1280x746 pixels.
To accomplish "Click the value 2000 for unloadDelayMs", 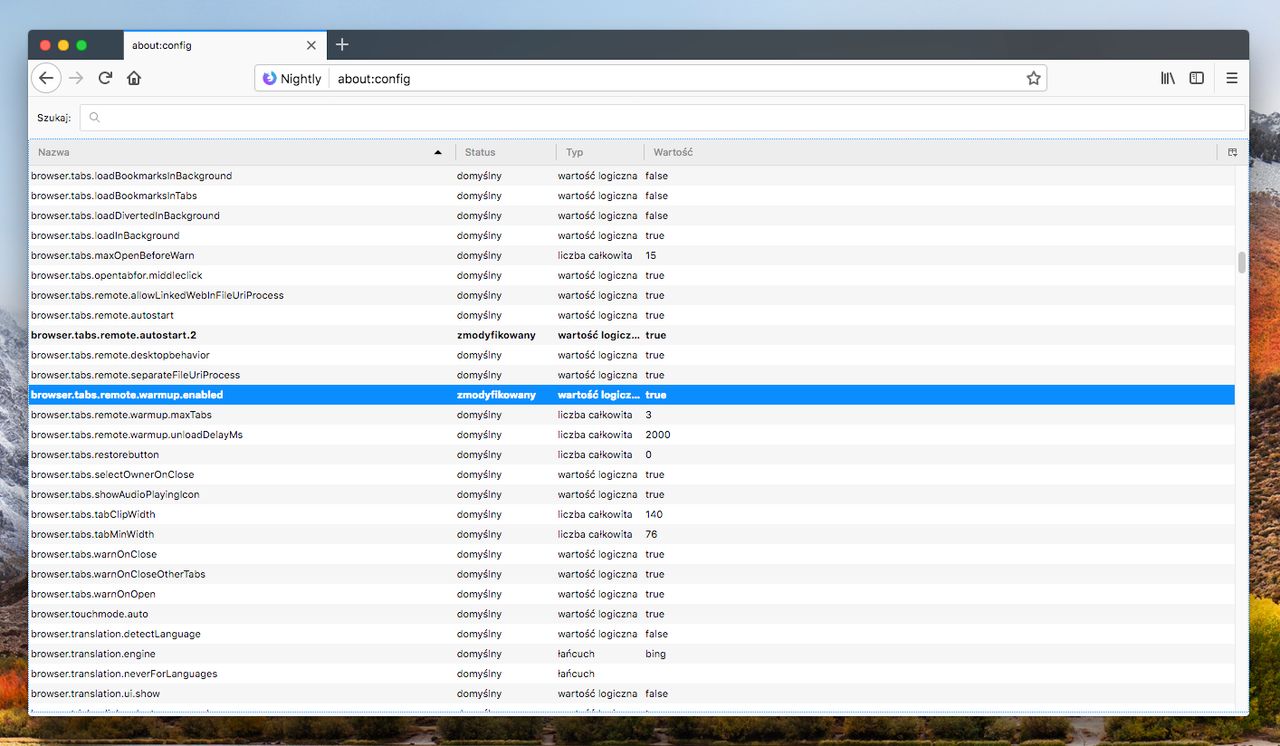I will (x=658, y=435).
